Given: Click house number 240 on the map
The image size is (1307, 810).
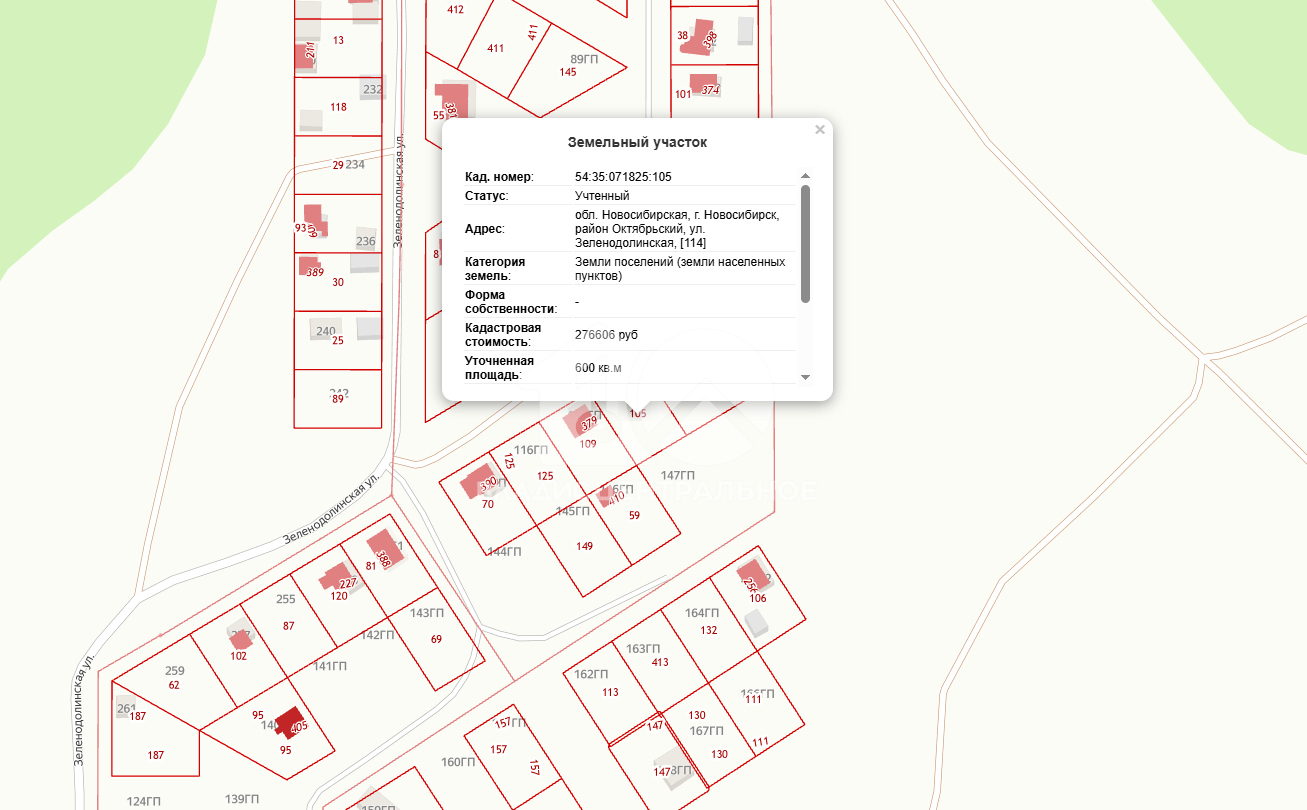Looking at the screenshot, I should [x=326, y=331].
